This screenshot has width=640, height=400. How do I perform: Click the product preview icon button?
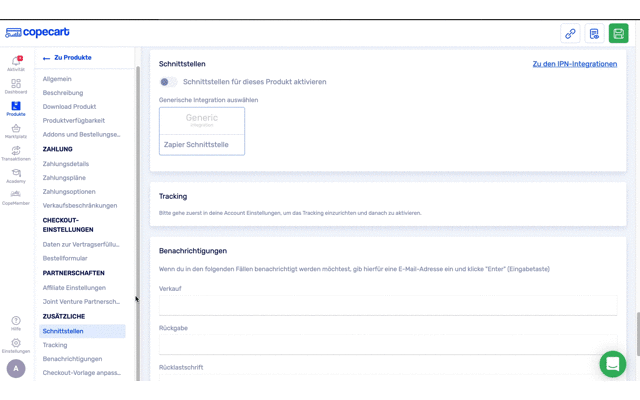coord(594,33)
